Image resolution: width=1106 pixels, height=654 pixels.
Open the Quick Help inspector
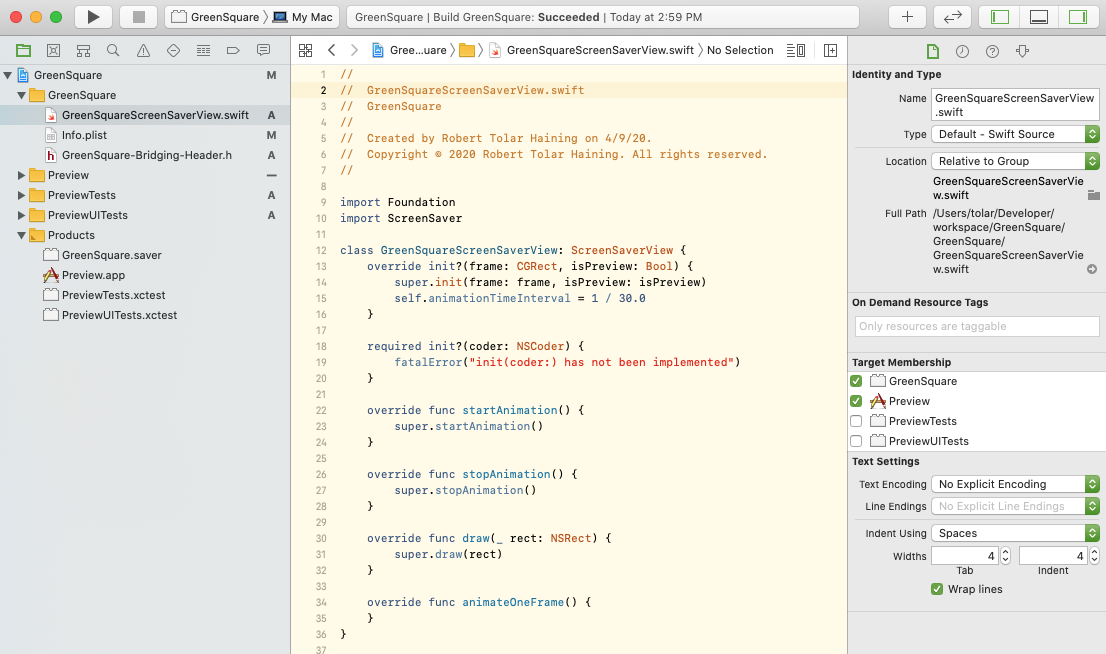coord(992,51)
